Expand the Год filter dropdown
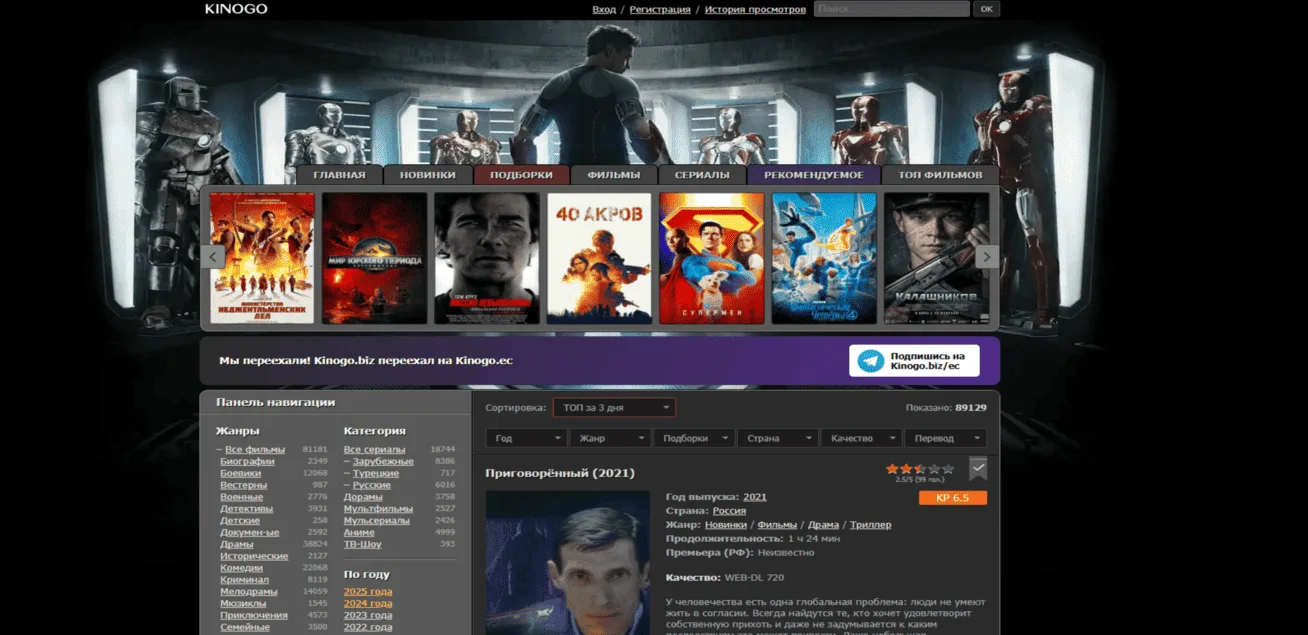 pyautogui.click(x=527, y=438)
